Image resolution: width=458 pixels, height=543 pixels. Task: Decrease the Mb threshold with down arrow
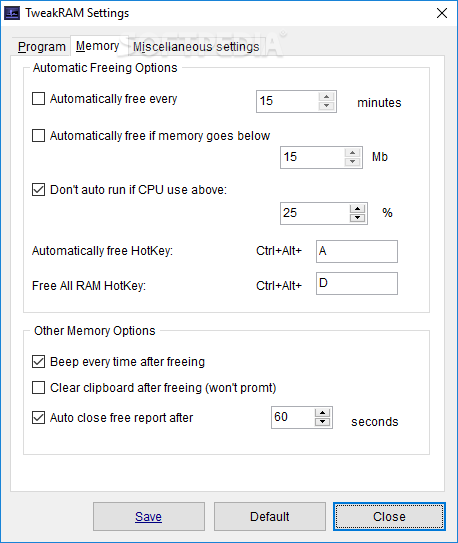[352, 162]
